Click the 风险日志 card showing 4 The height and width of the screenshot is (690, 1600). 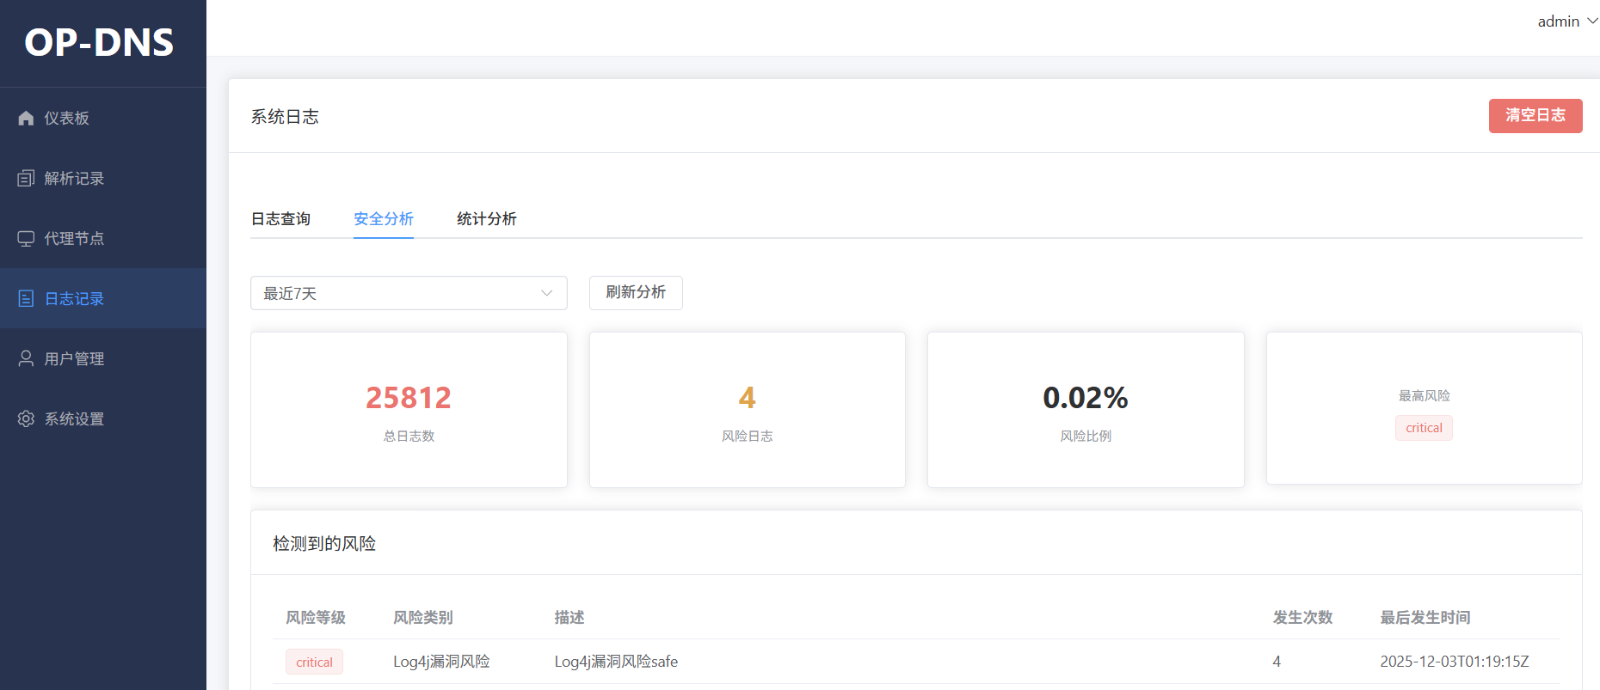(747, 410)
